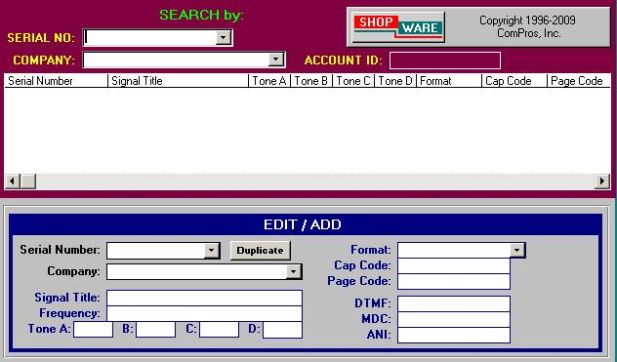Open the Format dropdown arrow

pos(517,250)
